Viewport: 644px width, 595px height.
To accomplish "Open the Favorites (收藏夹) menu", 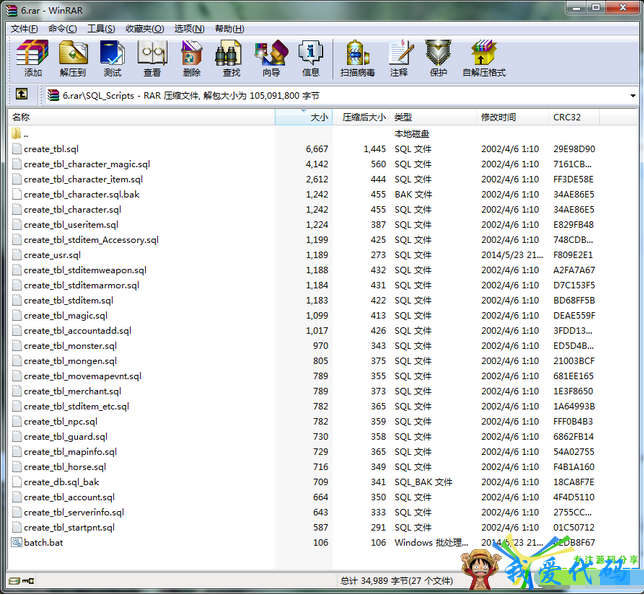I will click(x=145, y=29).
